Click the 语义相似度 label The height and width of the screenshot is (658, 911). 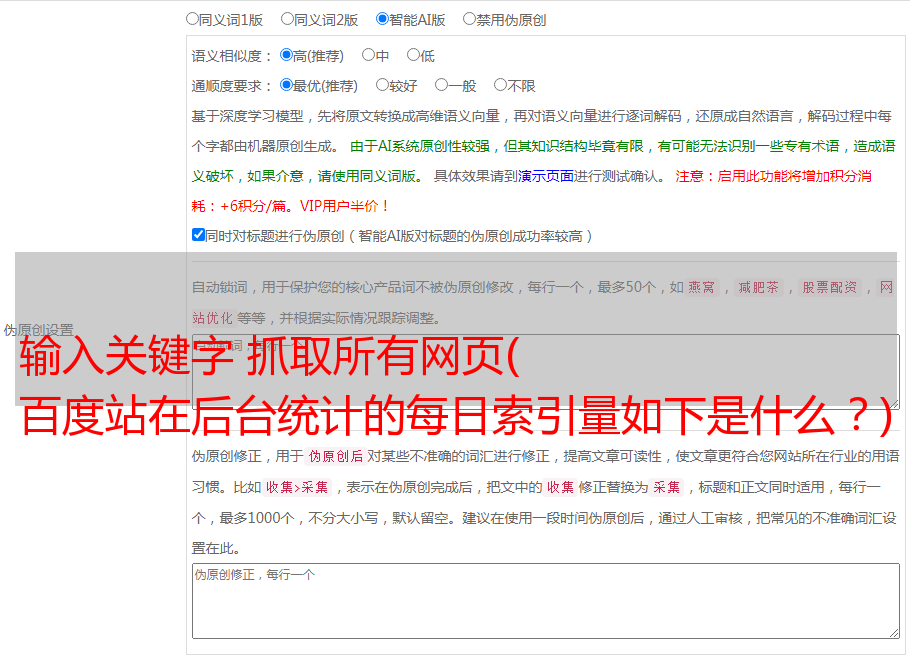point(232,56)
